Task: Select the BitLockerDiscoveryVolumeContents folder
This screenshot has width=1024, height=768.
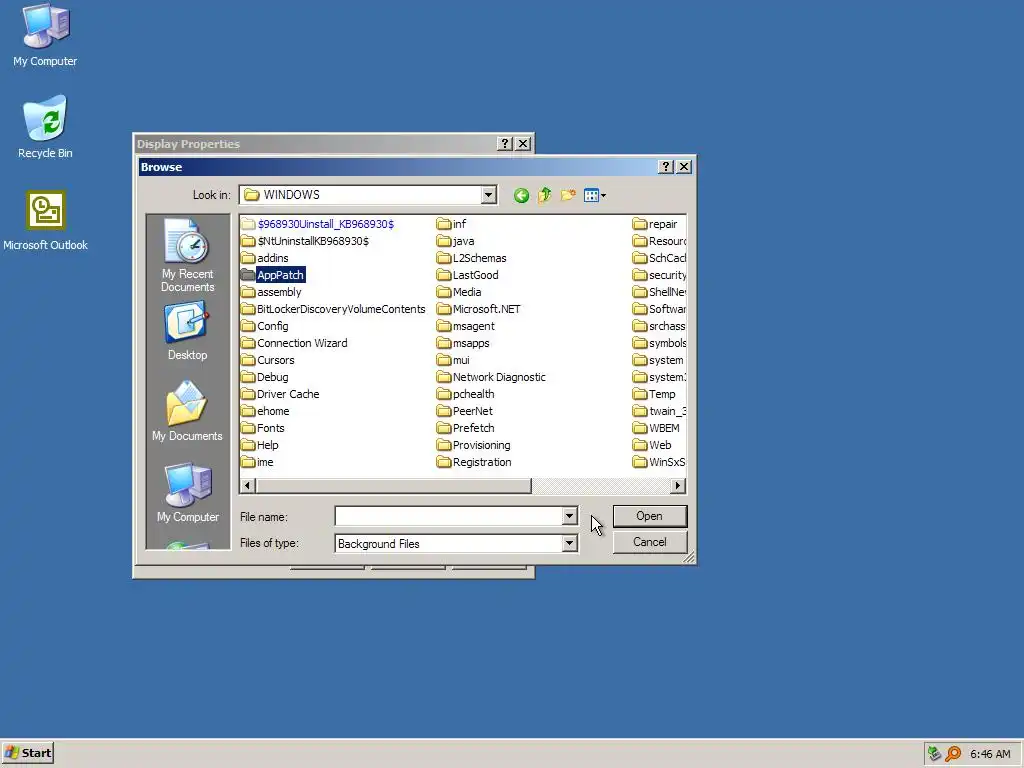Action: click(x=334, y=309)
